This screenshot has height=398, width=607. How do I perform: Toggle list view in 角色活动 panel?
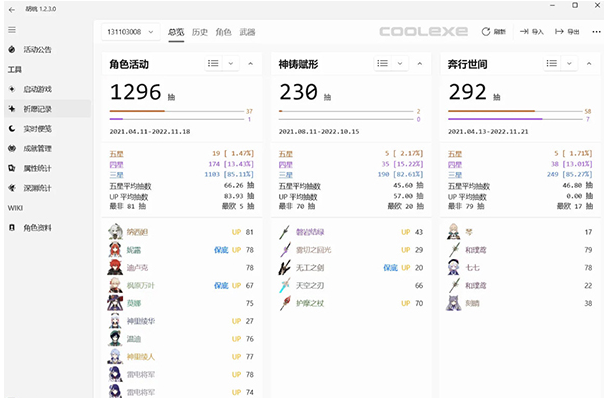(x=213, y=63)
